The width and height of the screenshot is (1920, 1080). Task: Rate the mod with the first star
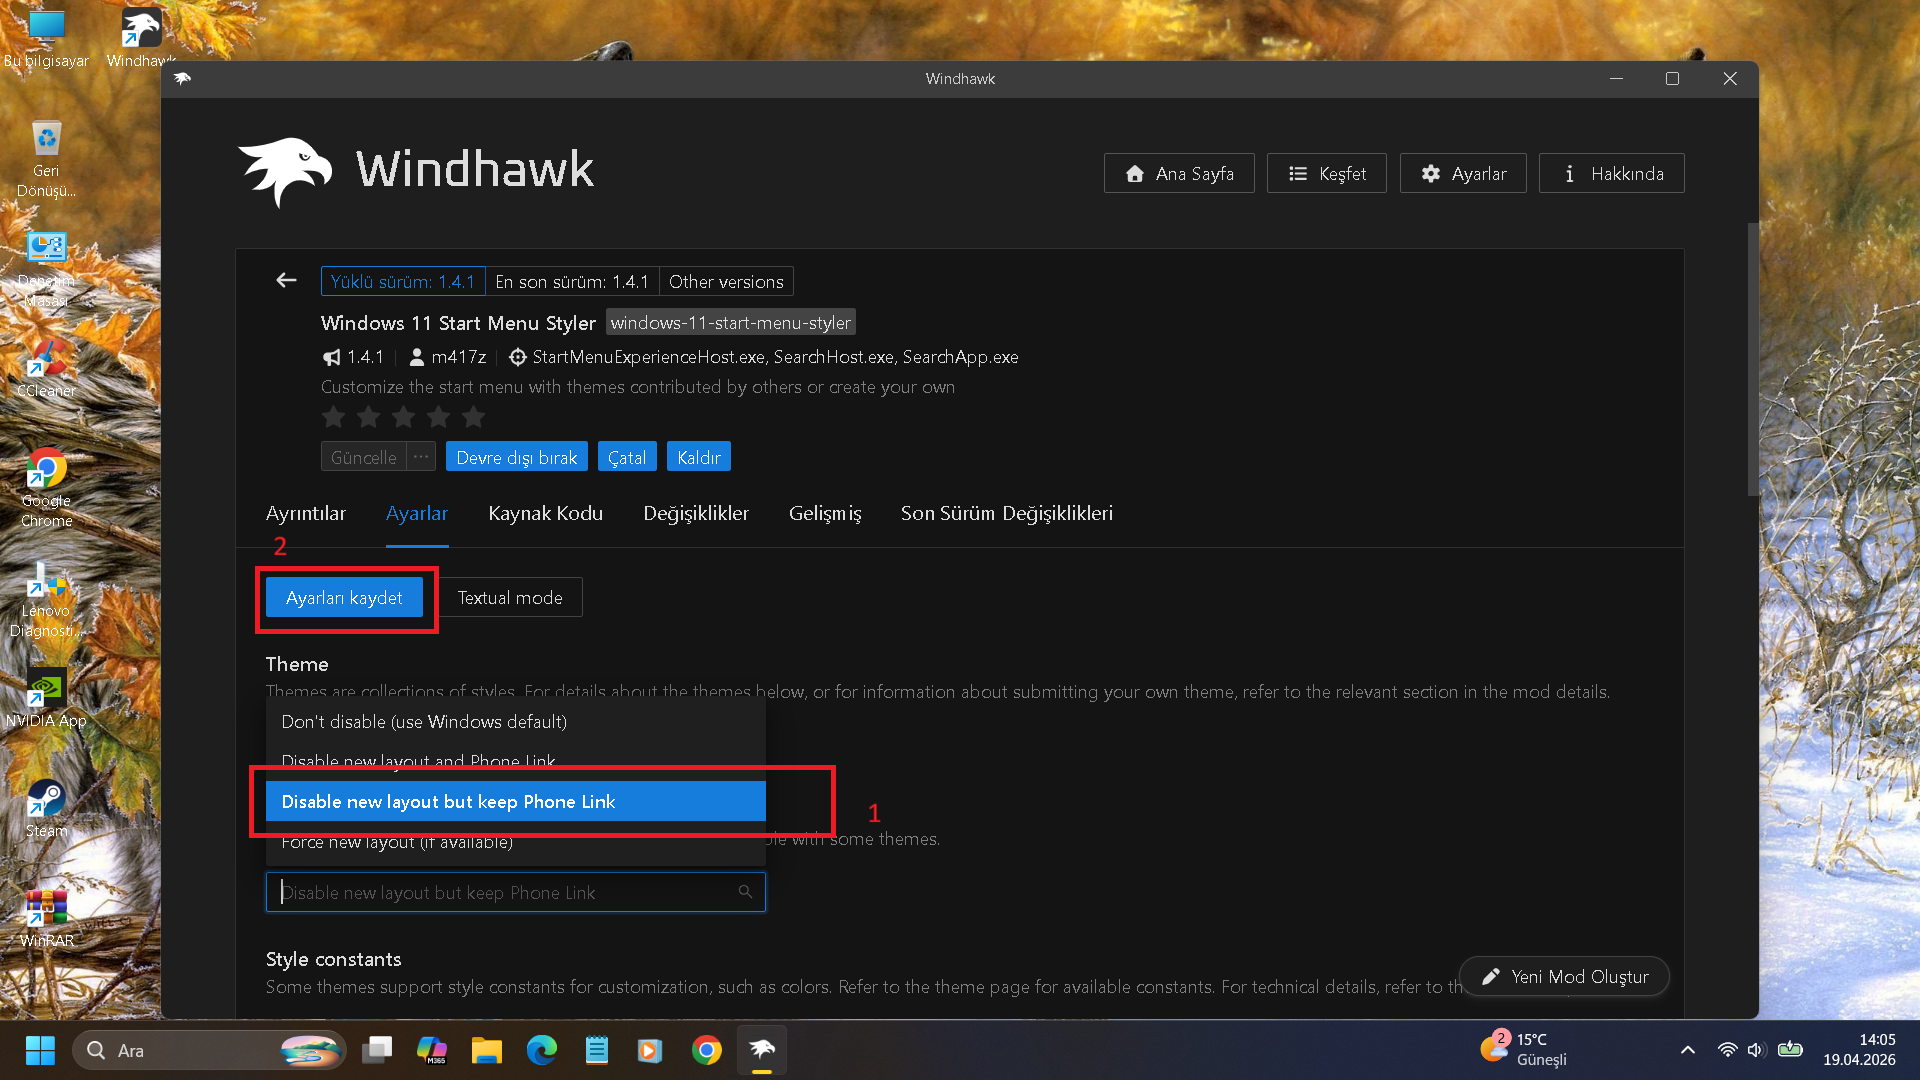pos(334,416)
